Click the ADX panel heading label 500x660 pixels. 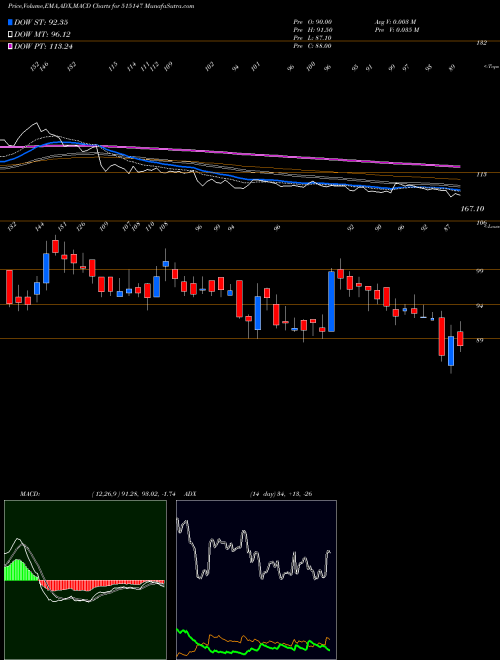coord(190,494)
